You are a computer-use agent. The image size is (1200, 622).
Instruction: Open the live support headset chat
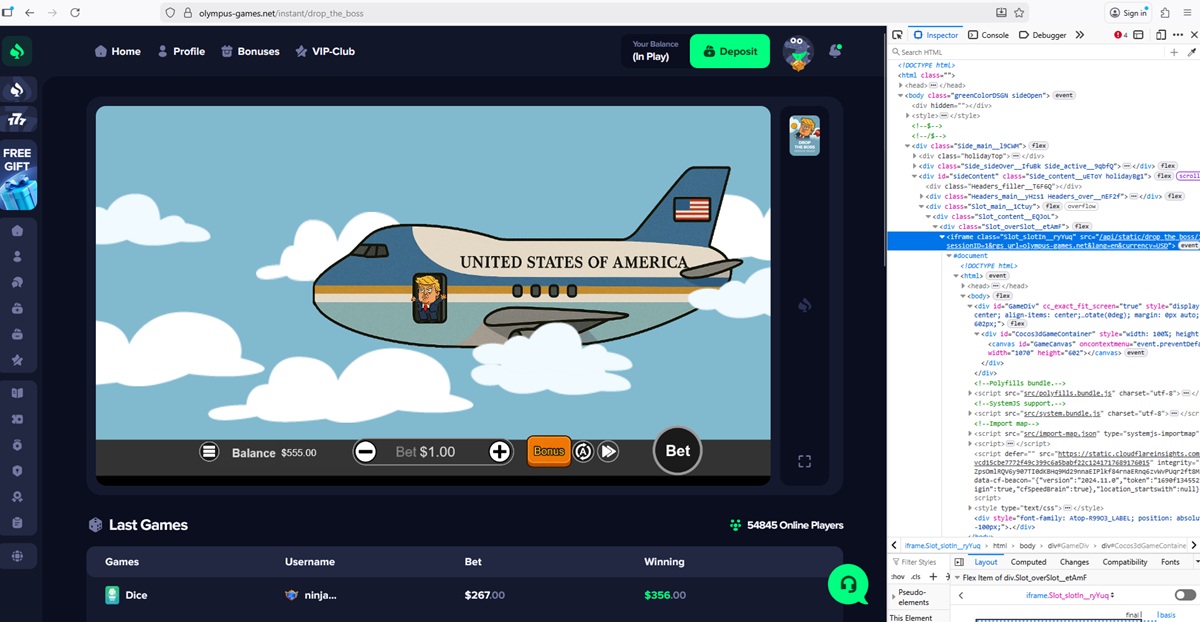coord(848,584)
